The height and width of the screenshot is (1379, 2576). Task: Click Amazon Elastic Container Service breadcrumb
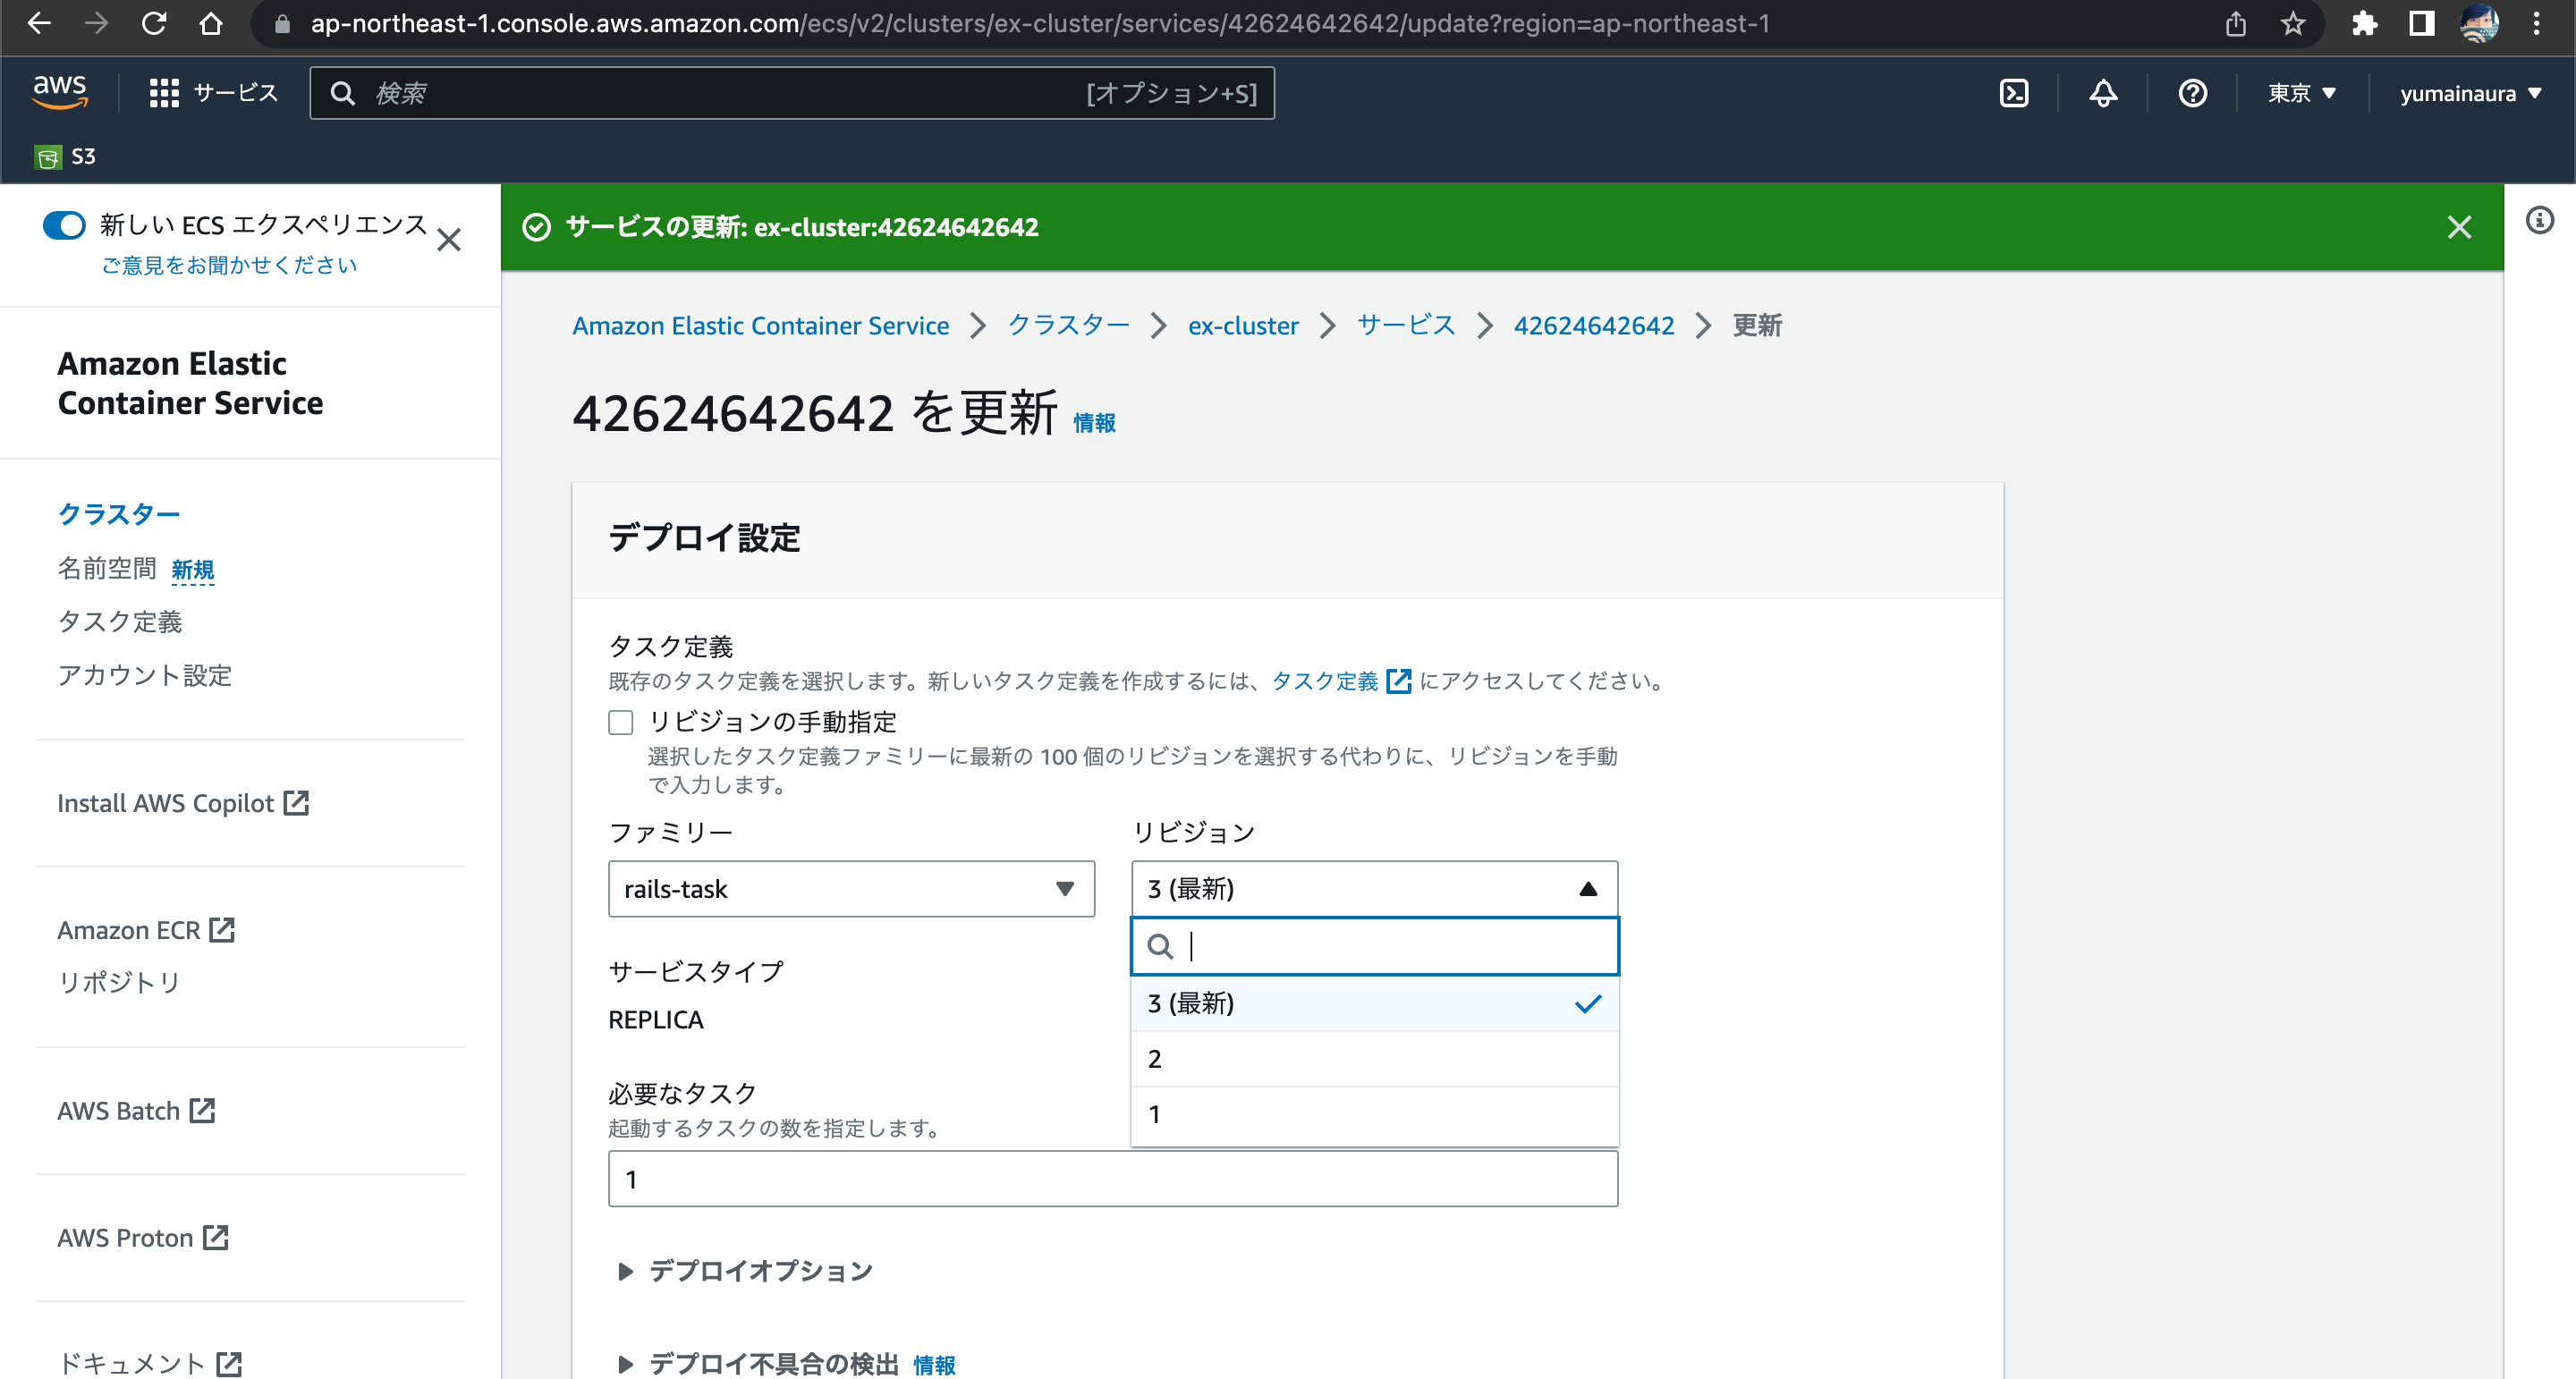760,326
